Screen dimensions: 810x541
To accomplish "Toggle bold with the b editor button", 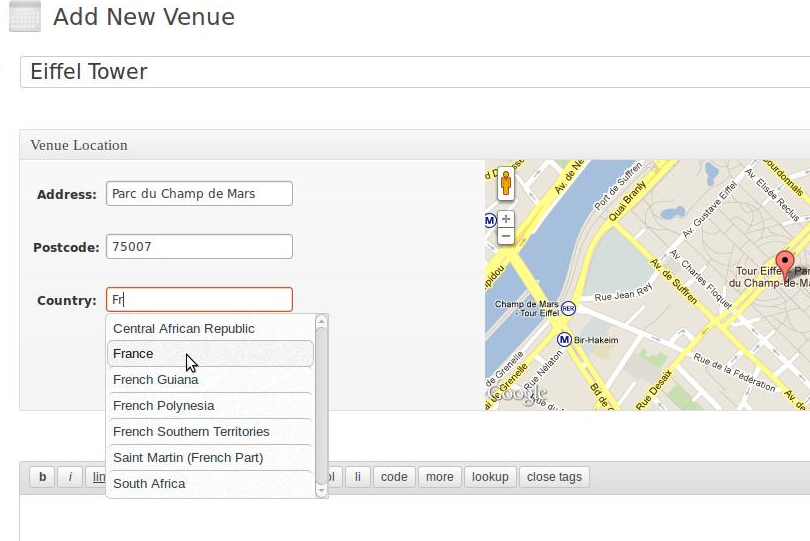I will pyautogui.click(x=42, y=477).
